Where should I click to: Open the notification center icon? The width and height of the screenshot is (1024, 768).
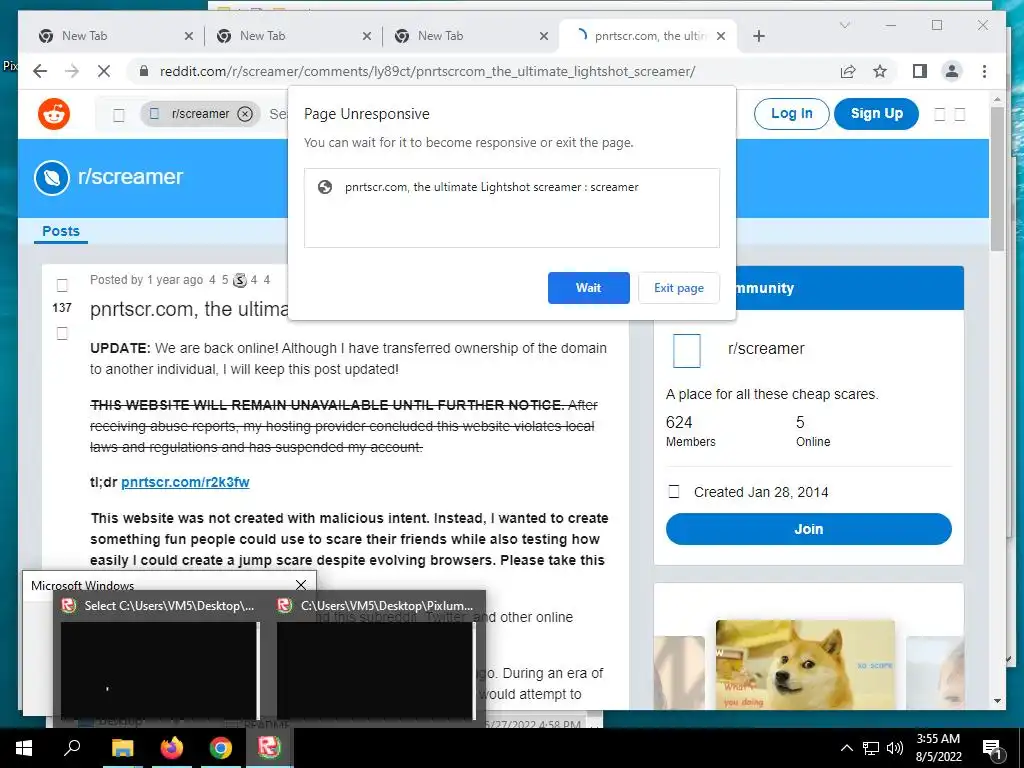pos(992,749)
